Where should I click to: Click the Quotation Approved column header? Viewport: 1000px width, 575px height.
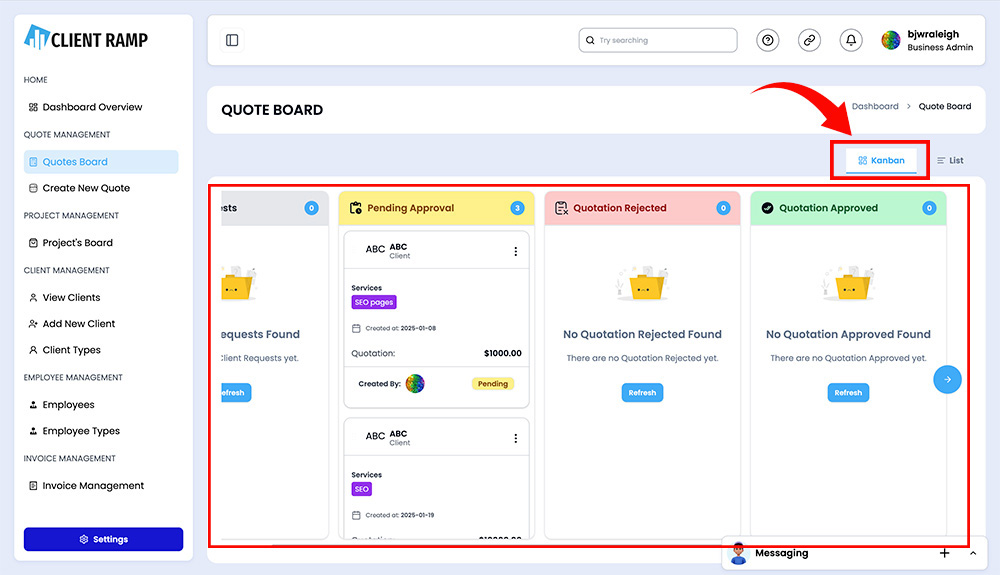[848, 208]
